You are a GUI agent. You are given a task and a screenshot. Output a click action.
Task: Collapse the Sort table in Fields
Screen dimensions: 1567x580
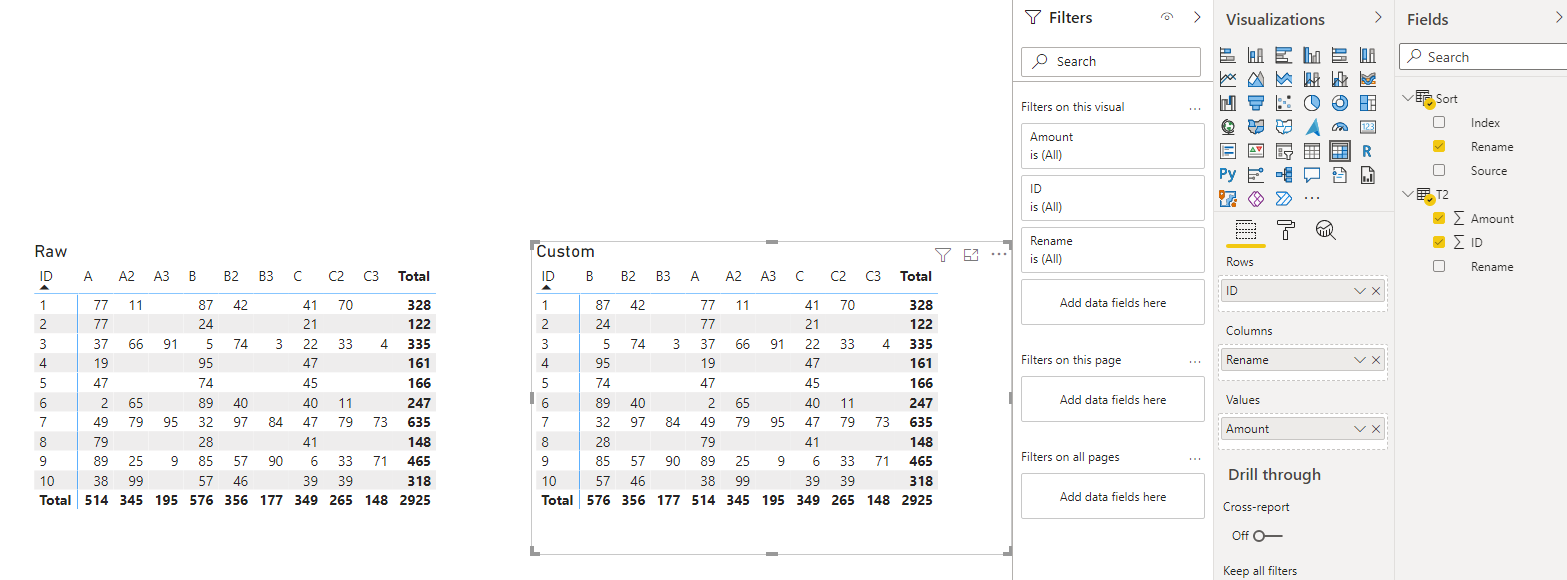1408,98
